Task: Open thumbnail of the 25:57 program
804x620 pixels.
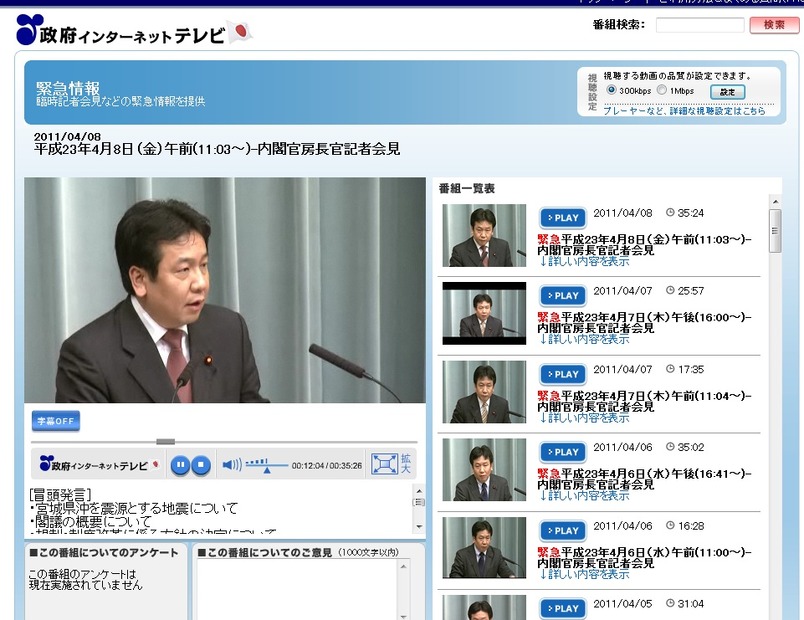Action: 484,313
